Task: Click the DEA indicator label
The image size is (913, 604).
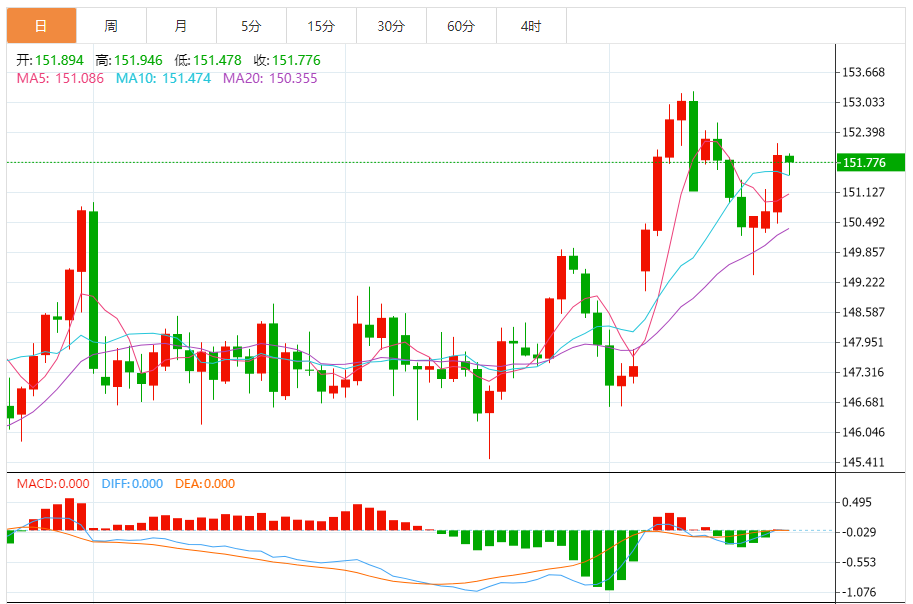Action: tap(205, 484)
